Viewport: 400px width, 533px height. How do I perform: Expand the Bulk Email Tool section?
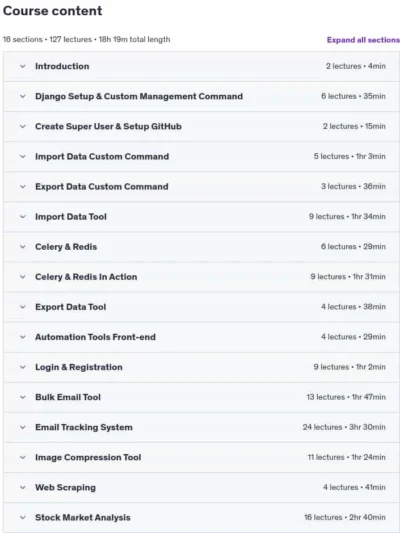pos(202,397)
